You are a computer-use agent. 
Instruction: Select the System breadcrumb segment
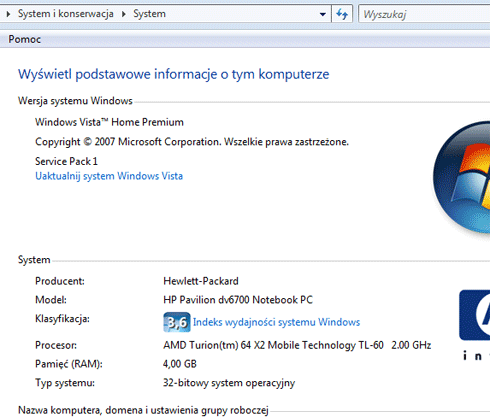[149, 14]
